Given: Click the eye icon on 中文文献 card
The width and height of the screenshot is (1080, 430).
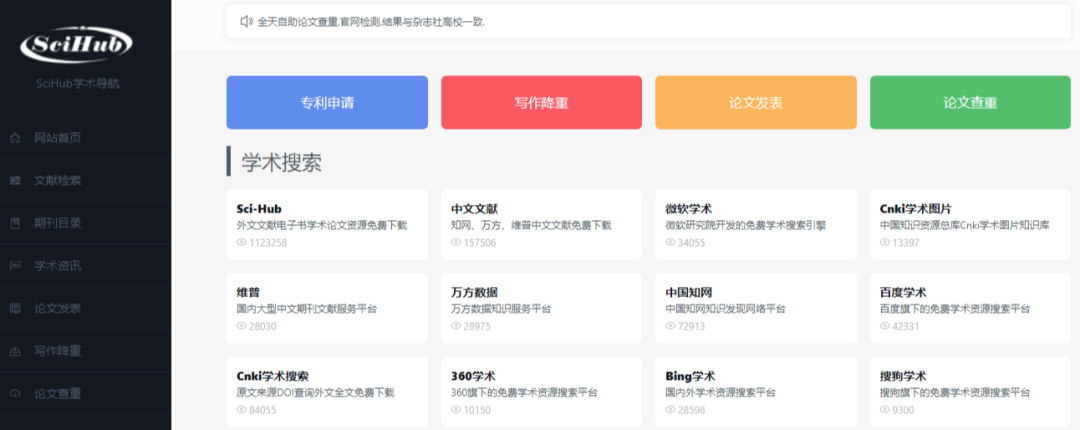Looking at the screenshot, I should [x=456, y=243].
